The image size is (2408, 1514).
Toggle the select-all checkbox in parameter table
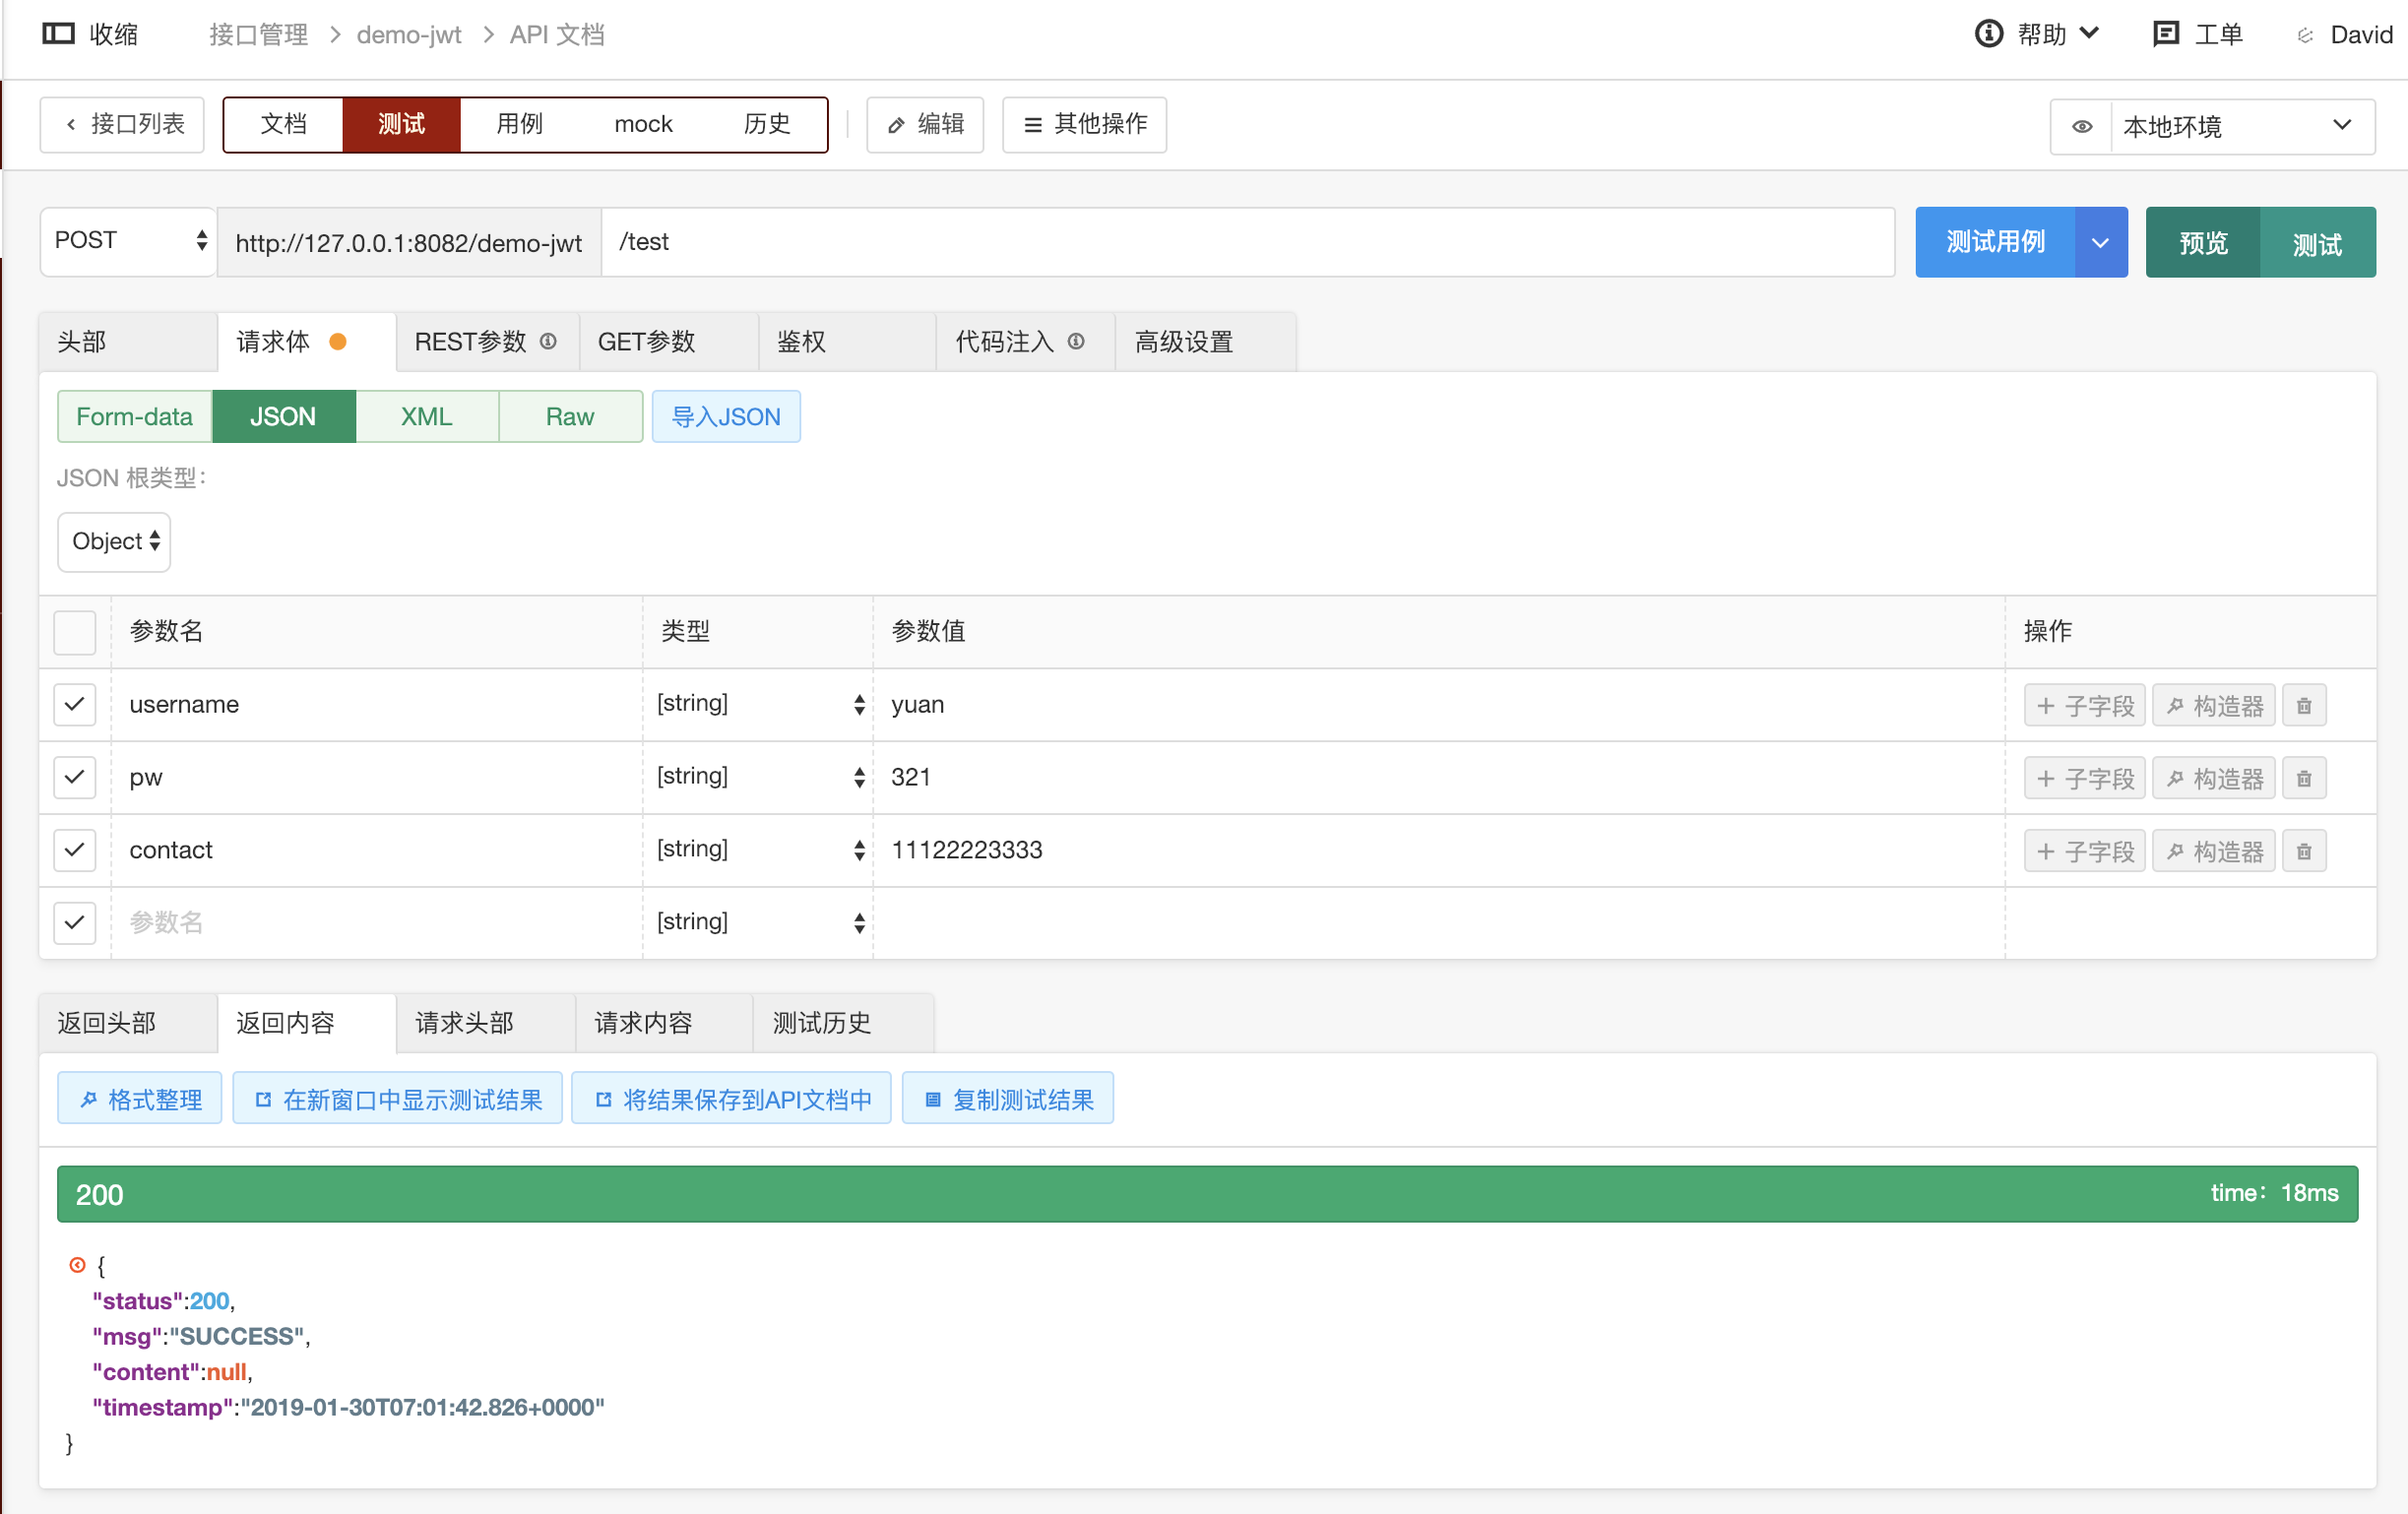74,631
